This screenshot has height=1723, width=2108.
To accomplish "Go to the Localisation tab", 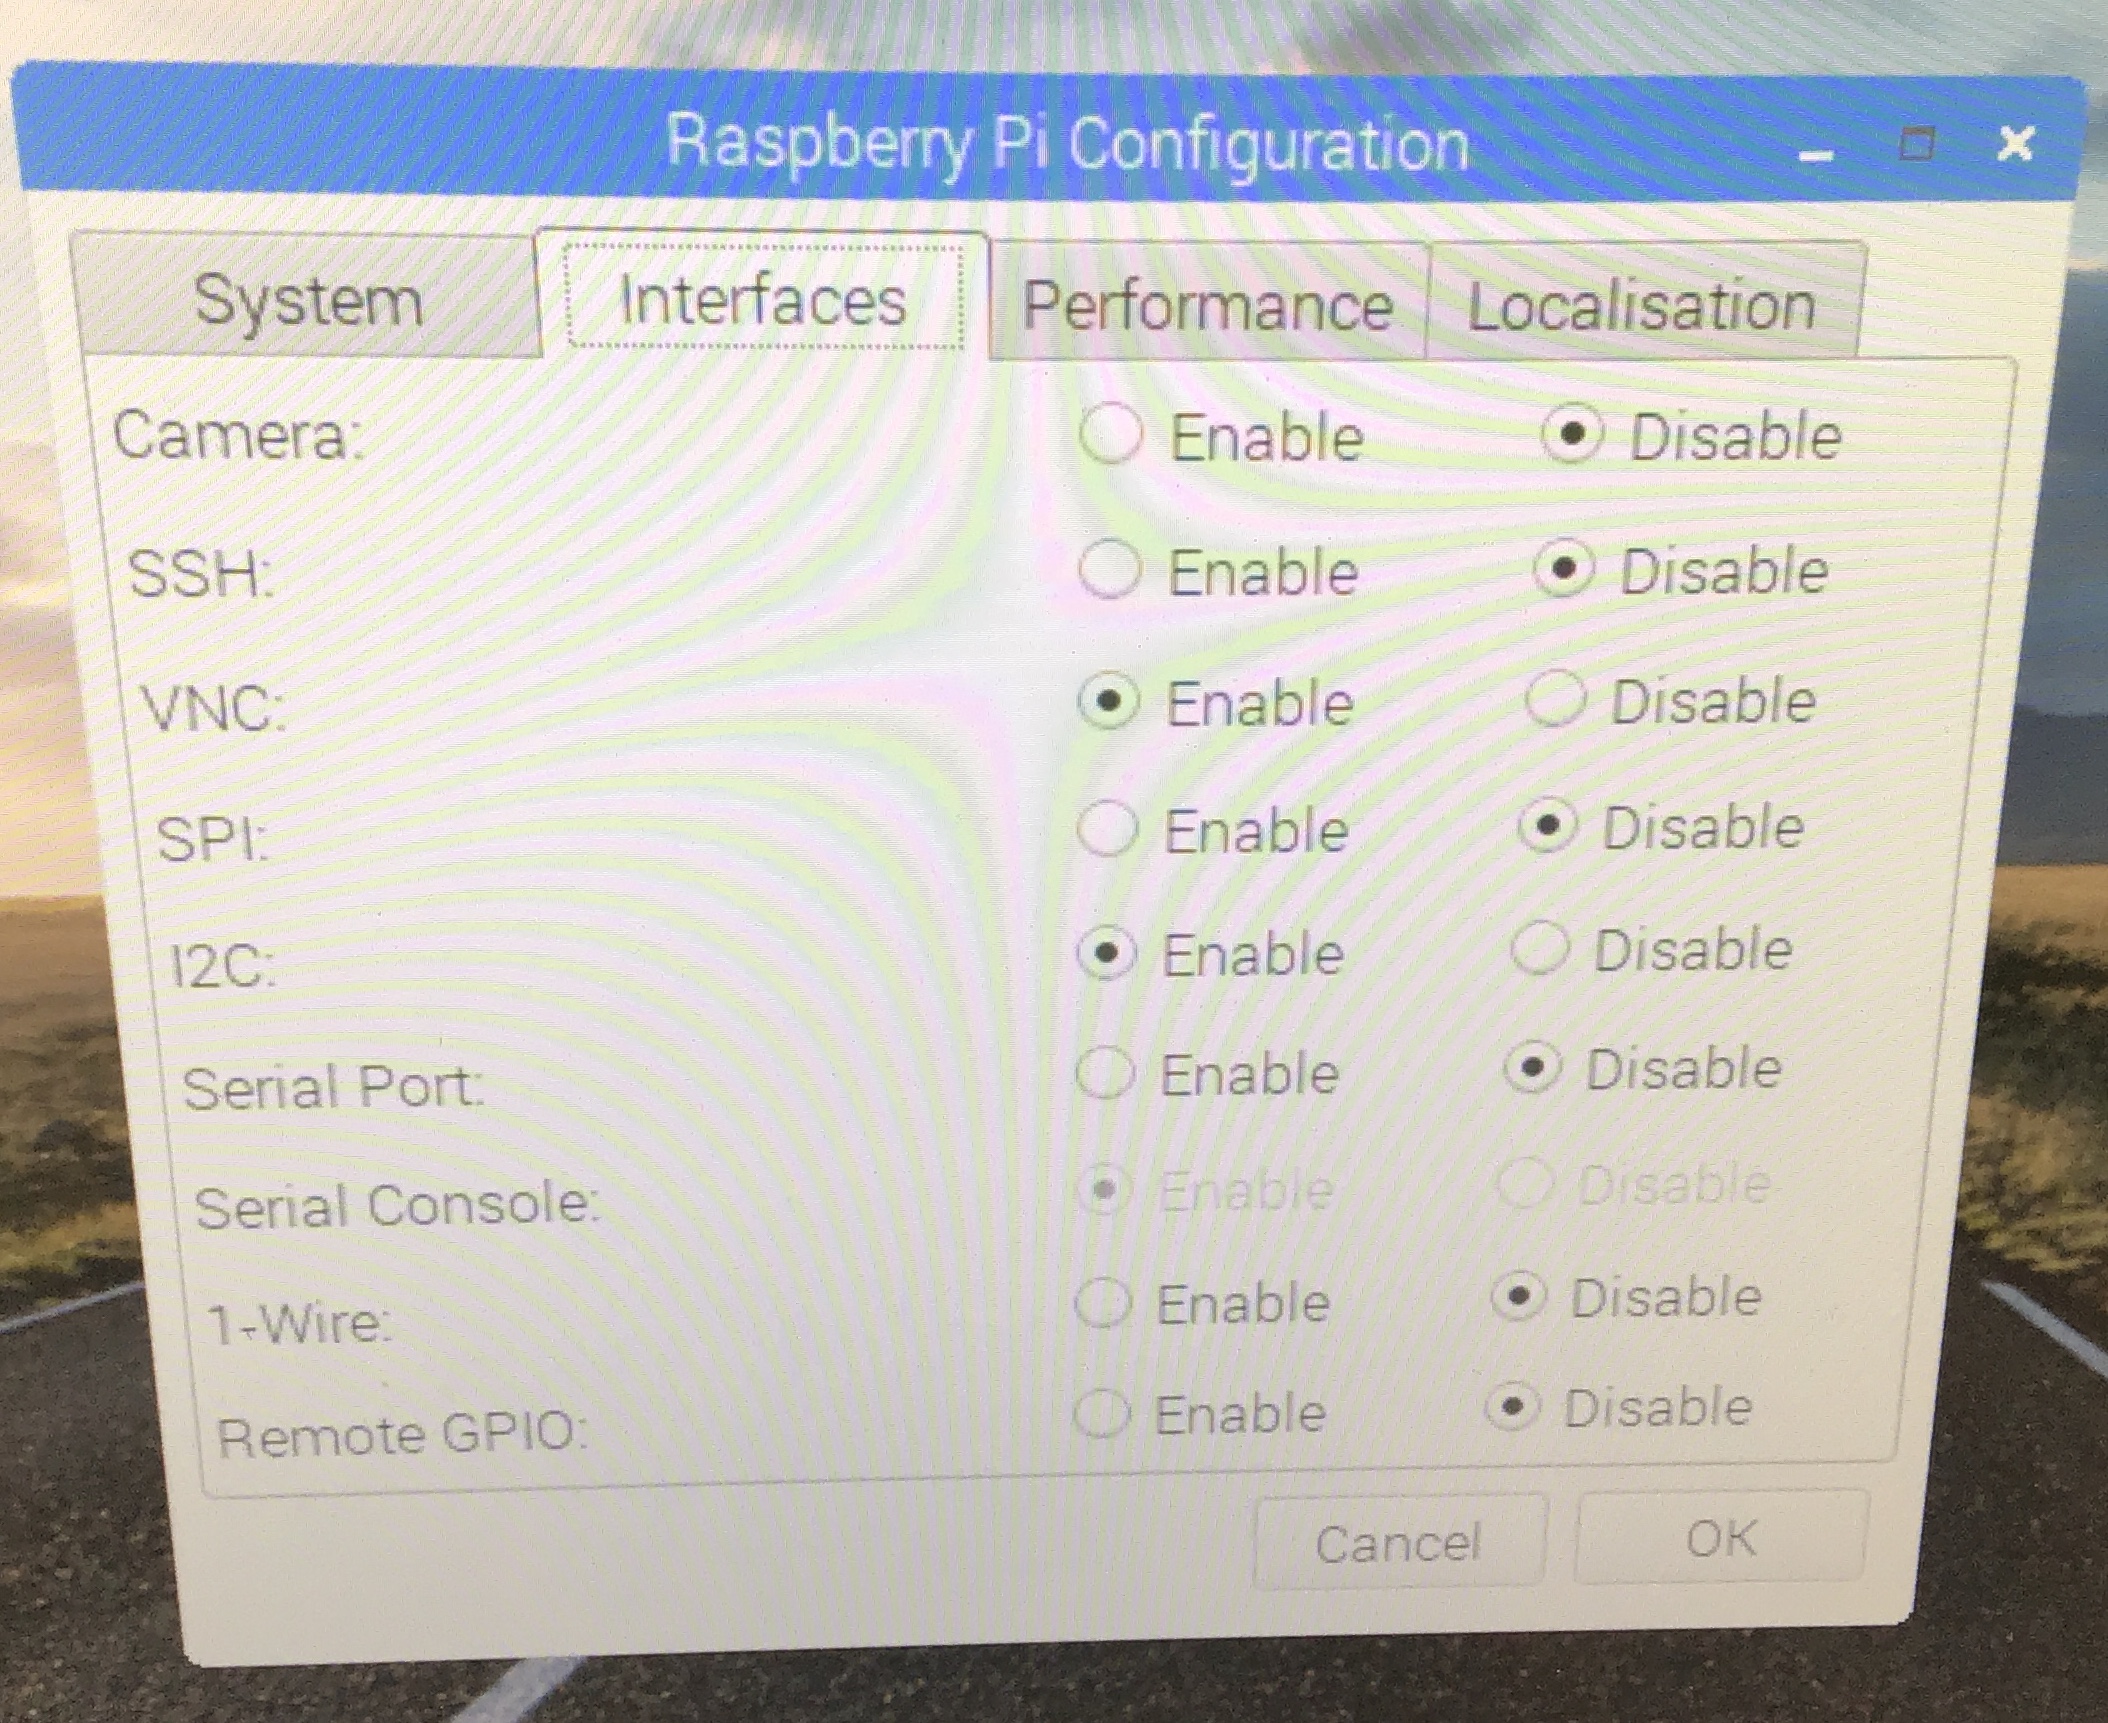I will 1641,305.
